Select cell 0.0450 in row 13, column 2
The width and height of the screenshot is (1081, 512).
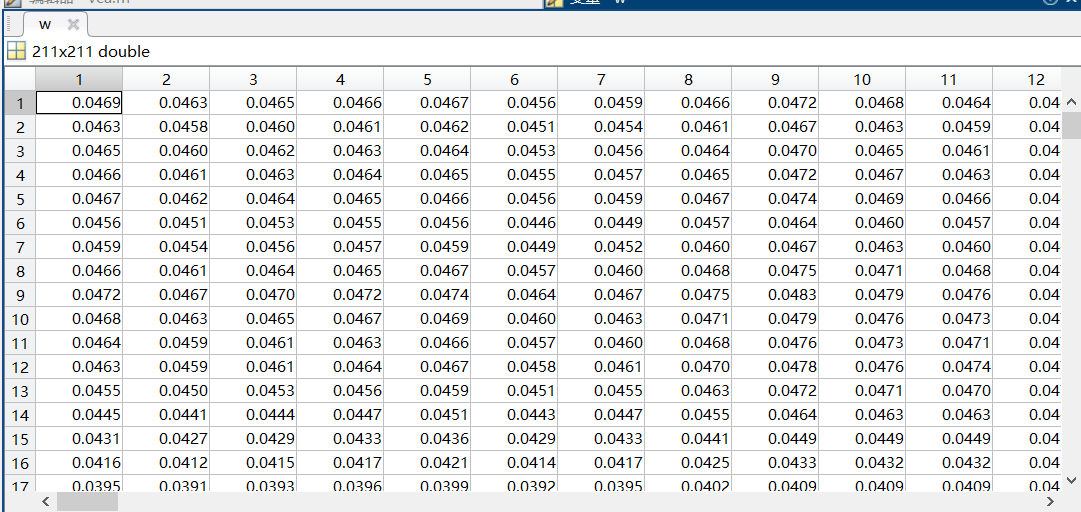coord(166,391)
